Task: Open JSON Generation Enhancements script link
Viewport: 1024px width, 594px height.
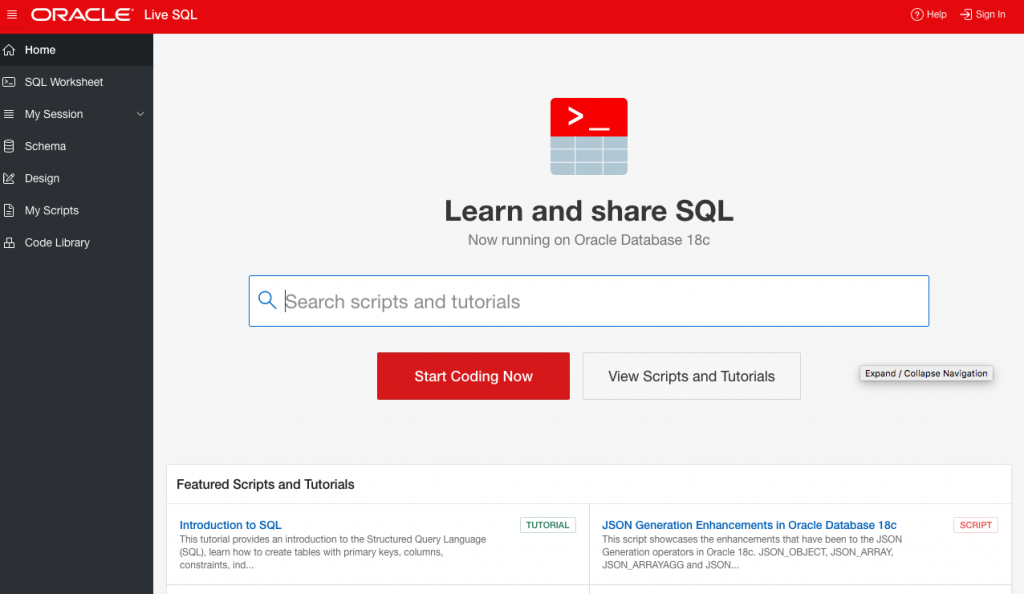Action: click(749, 525)
